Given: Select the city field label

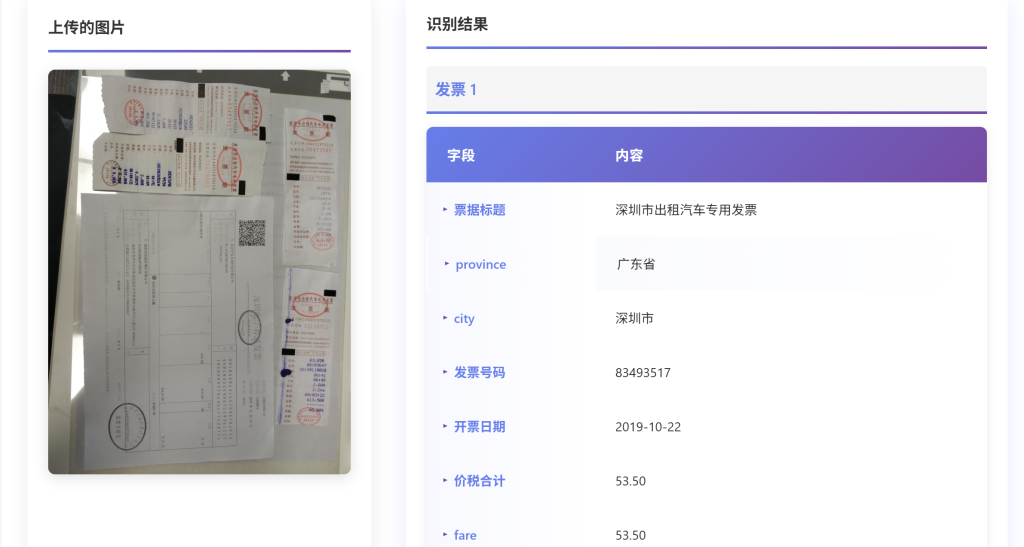Looking at the screenshot, I should click(464, 319).
